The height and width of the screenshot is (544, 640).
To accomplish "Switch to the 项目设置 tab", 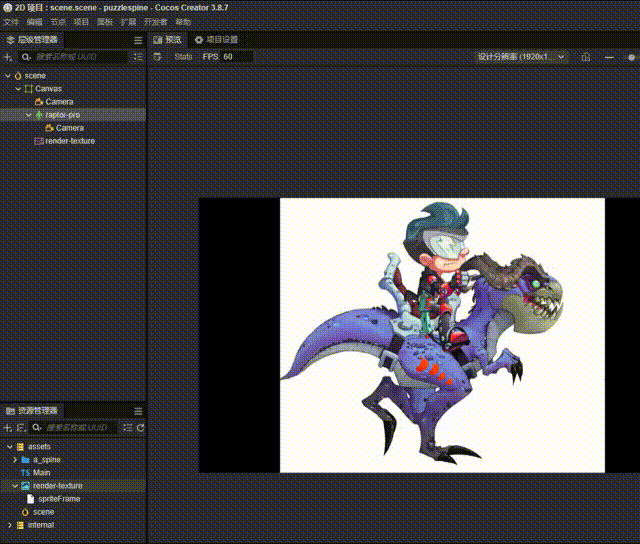I will tap(216, 40).
